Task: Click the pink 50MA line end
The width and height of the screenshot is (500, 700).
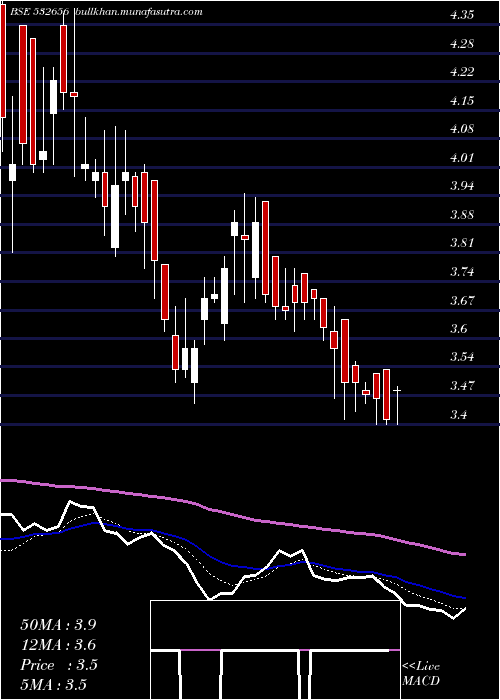Action: (463, 554)
